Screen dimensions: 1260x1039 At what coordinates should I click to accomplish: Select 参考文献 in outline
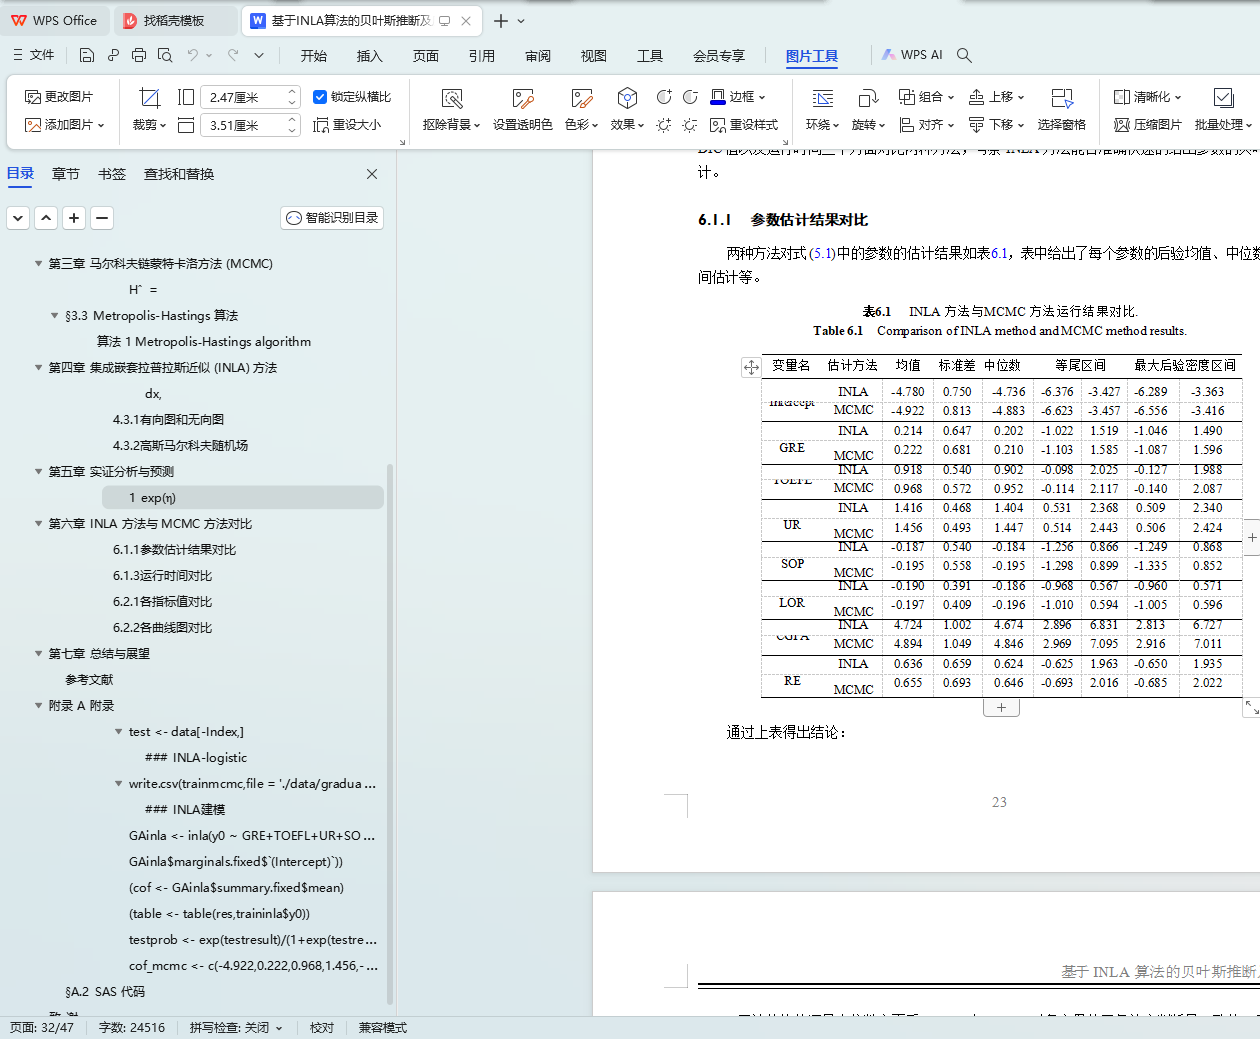(89, 680)
